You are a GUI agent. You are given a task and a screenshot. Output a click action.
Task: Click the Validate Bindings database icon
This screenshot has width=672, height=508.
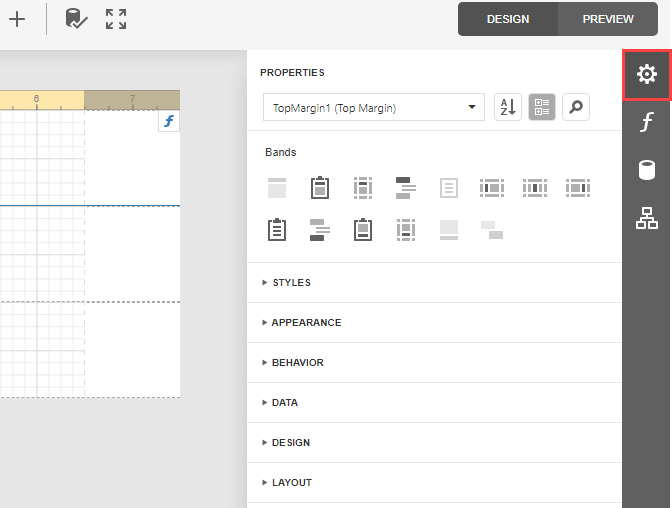(76, 19)
